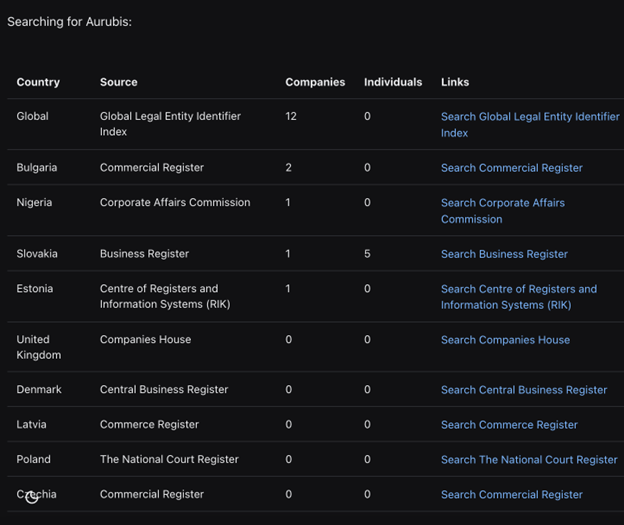Select the 'Searching for Aurubis:' heading text

[69, 21]
